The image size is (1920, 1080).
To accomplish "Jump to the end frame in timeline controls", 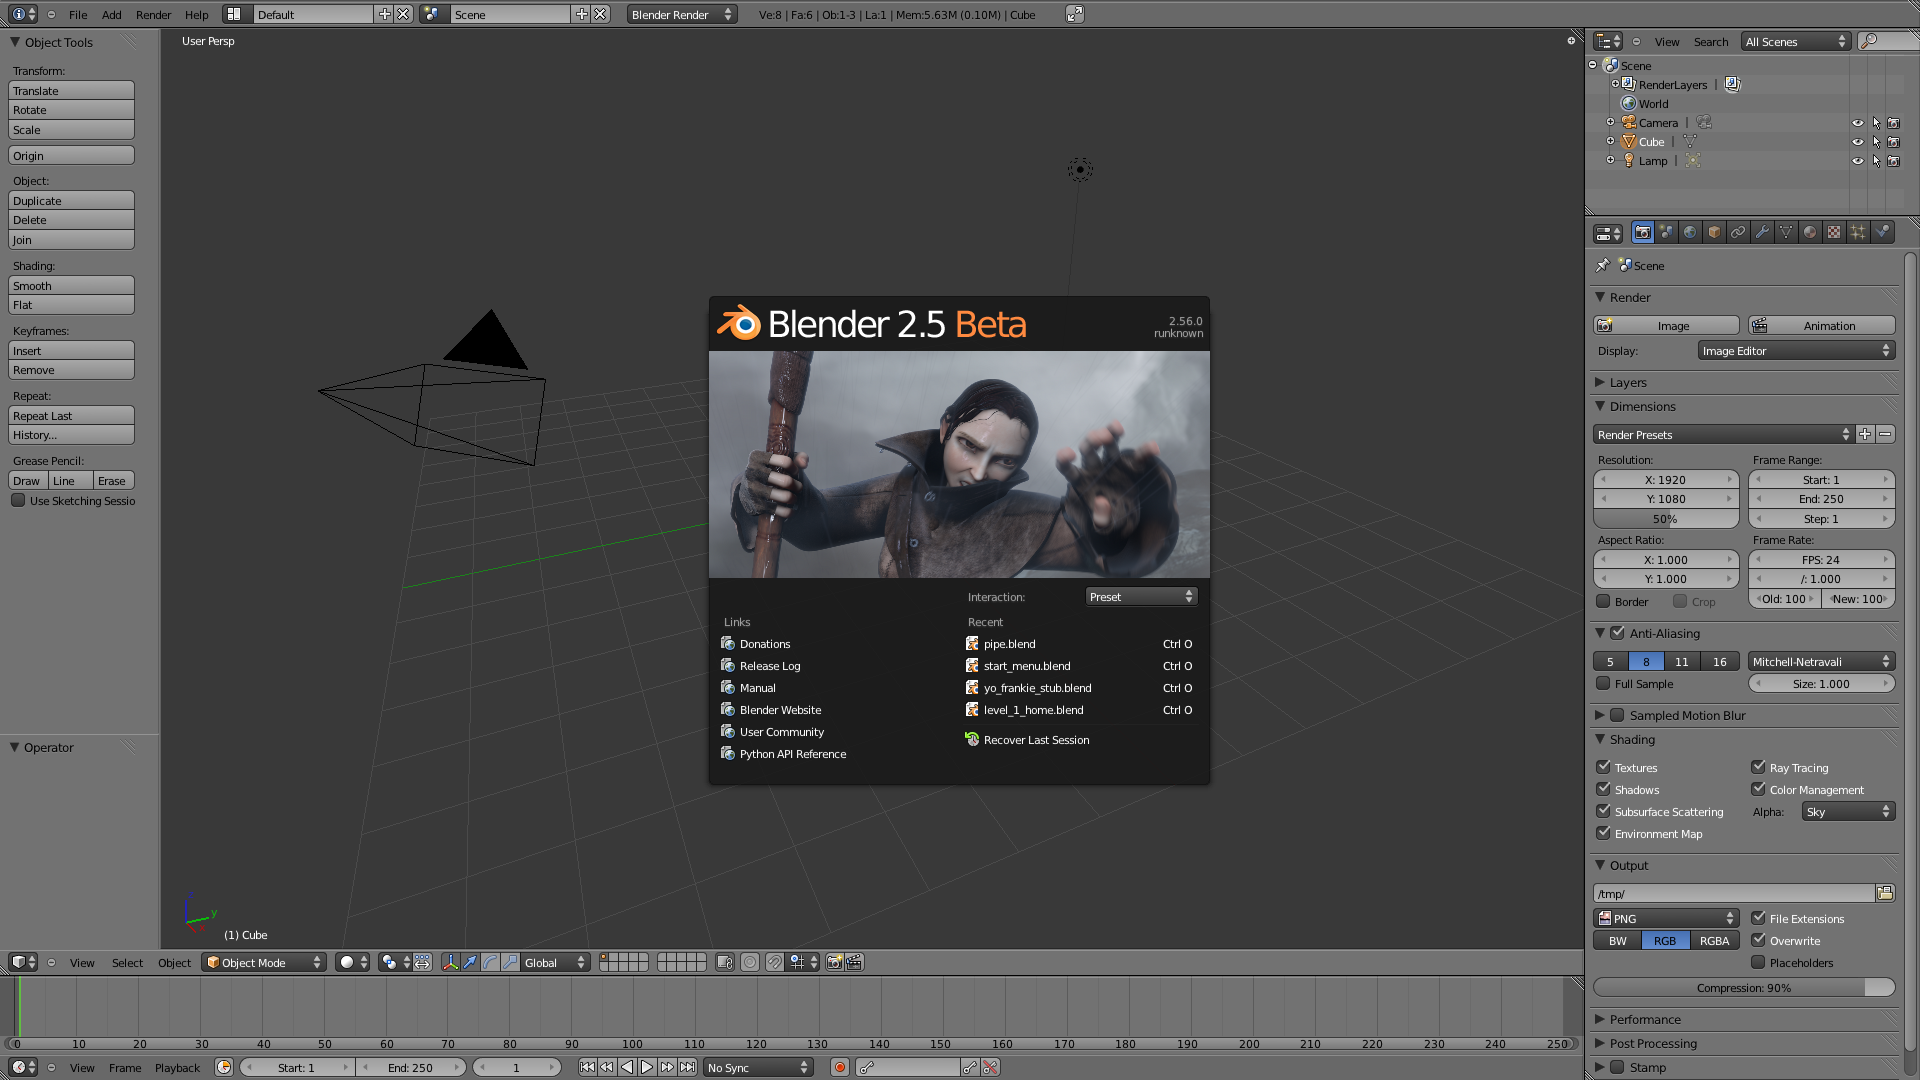I will pyautogui.click(x=687, y=1067).
